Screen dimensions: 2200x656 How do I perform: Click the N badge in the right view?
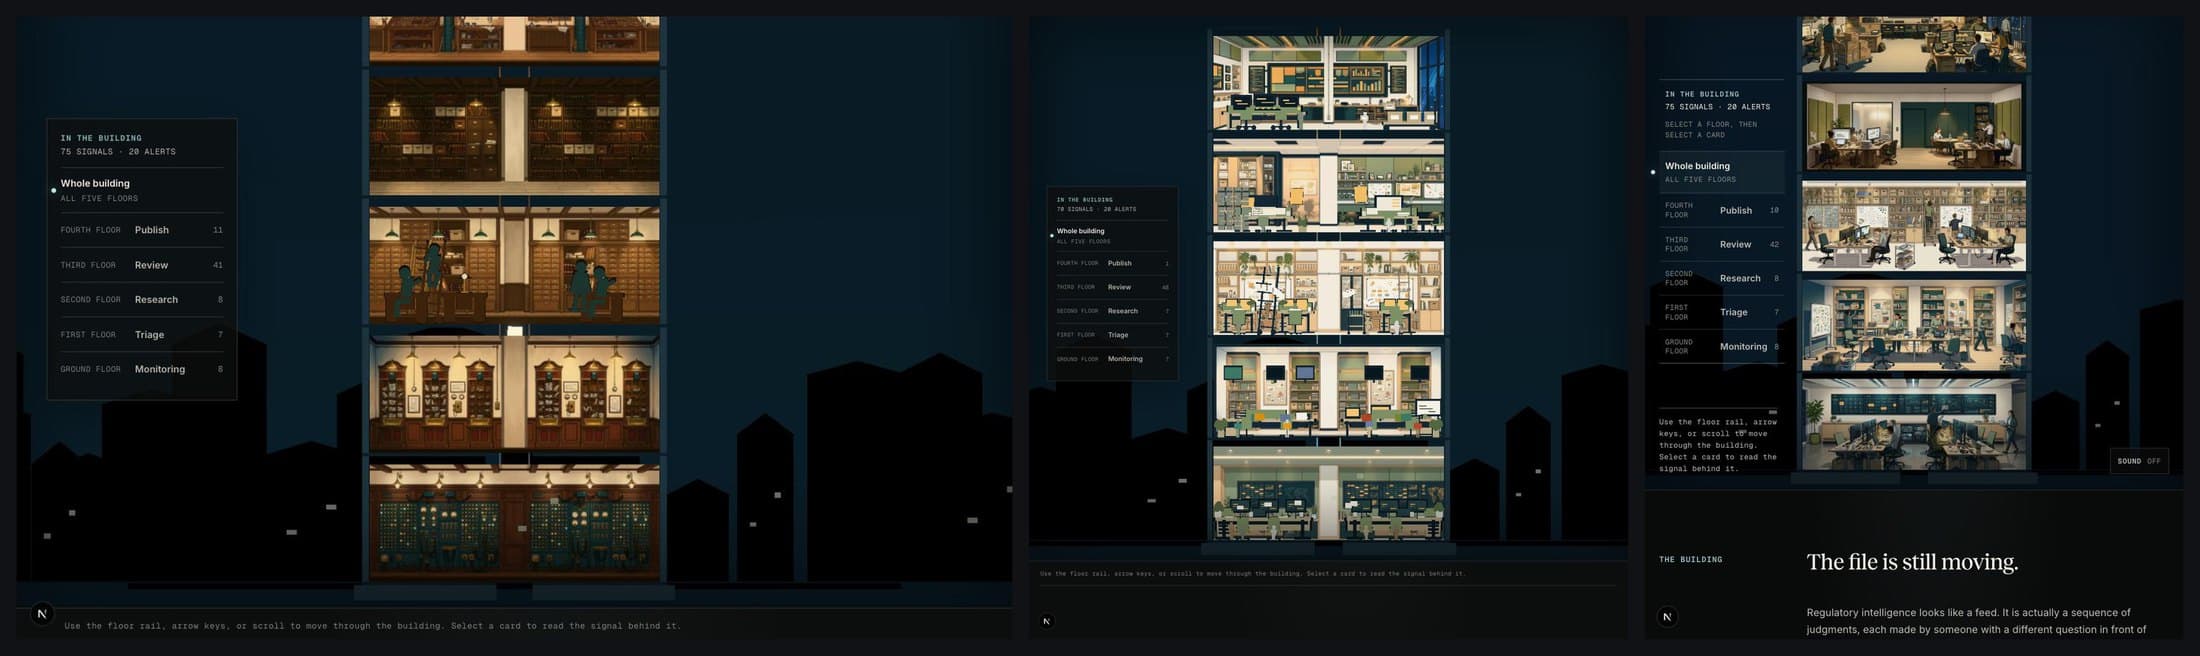tap(1667, 617)
